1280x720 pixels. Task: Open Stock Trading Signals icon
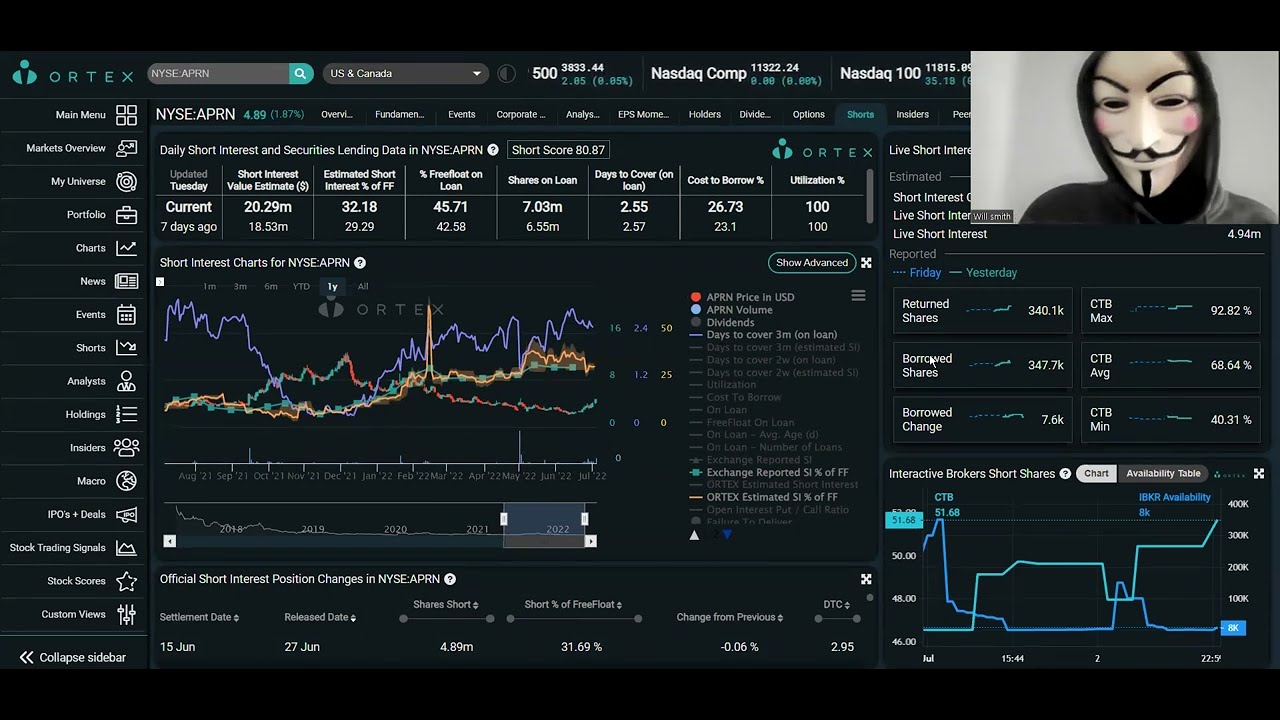(x=126, y=548)
